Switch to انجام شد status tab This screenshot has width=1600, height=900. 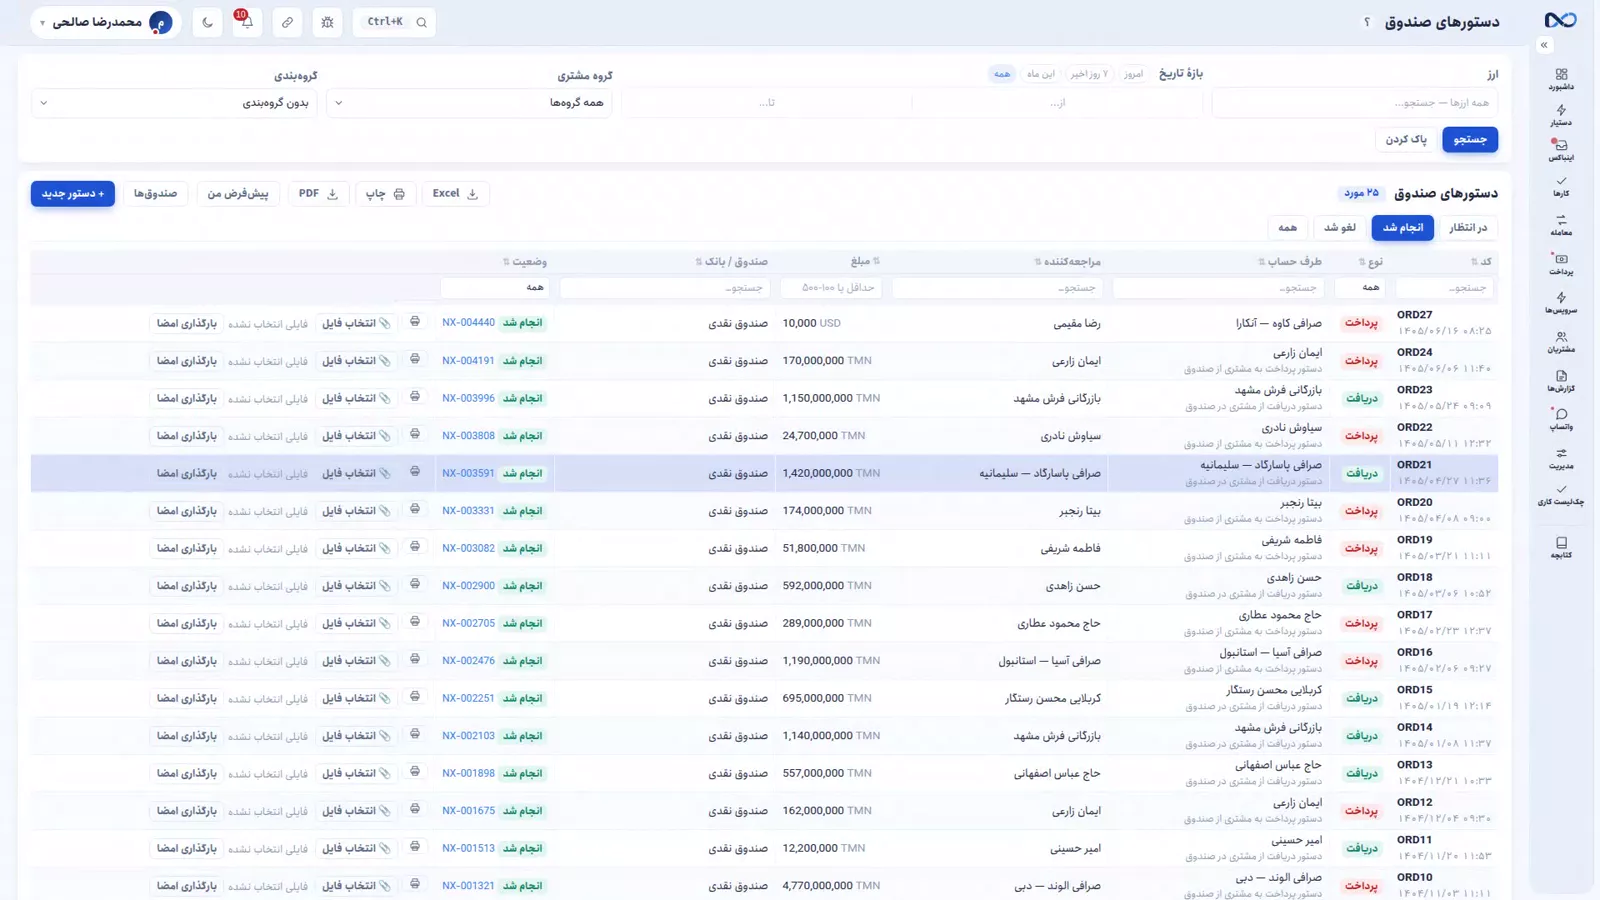click(x=1403, y=228)
